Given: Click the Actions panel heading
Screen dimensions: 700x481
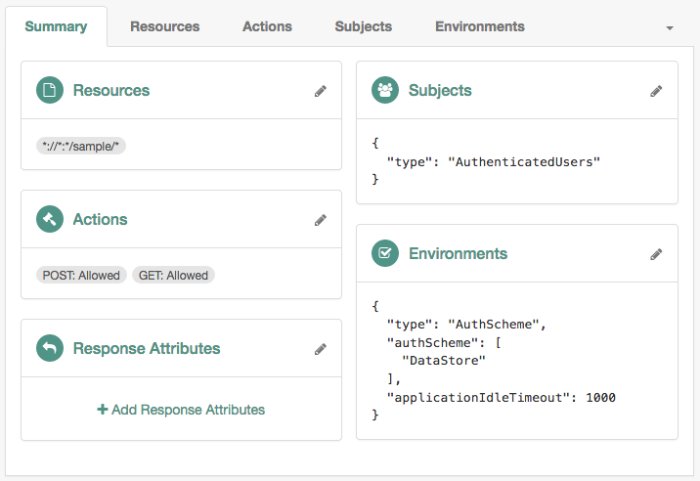Looking at the screenshot, I should coord(100,219).
